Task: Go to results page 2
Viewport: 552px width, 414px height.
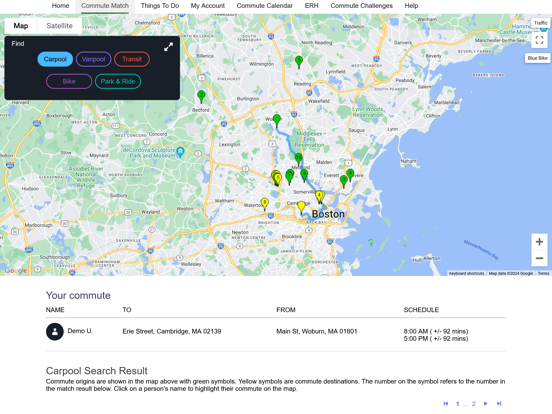Action: (474, 403)
